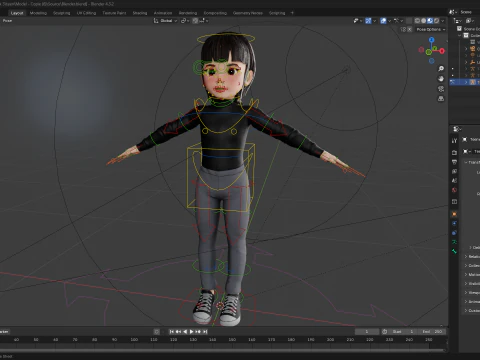Open the Geometry Nodes workspace tab
Image resolution: width=480 pixels, height=360 pixels.
[248, 13]
